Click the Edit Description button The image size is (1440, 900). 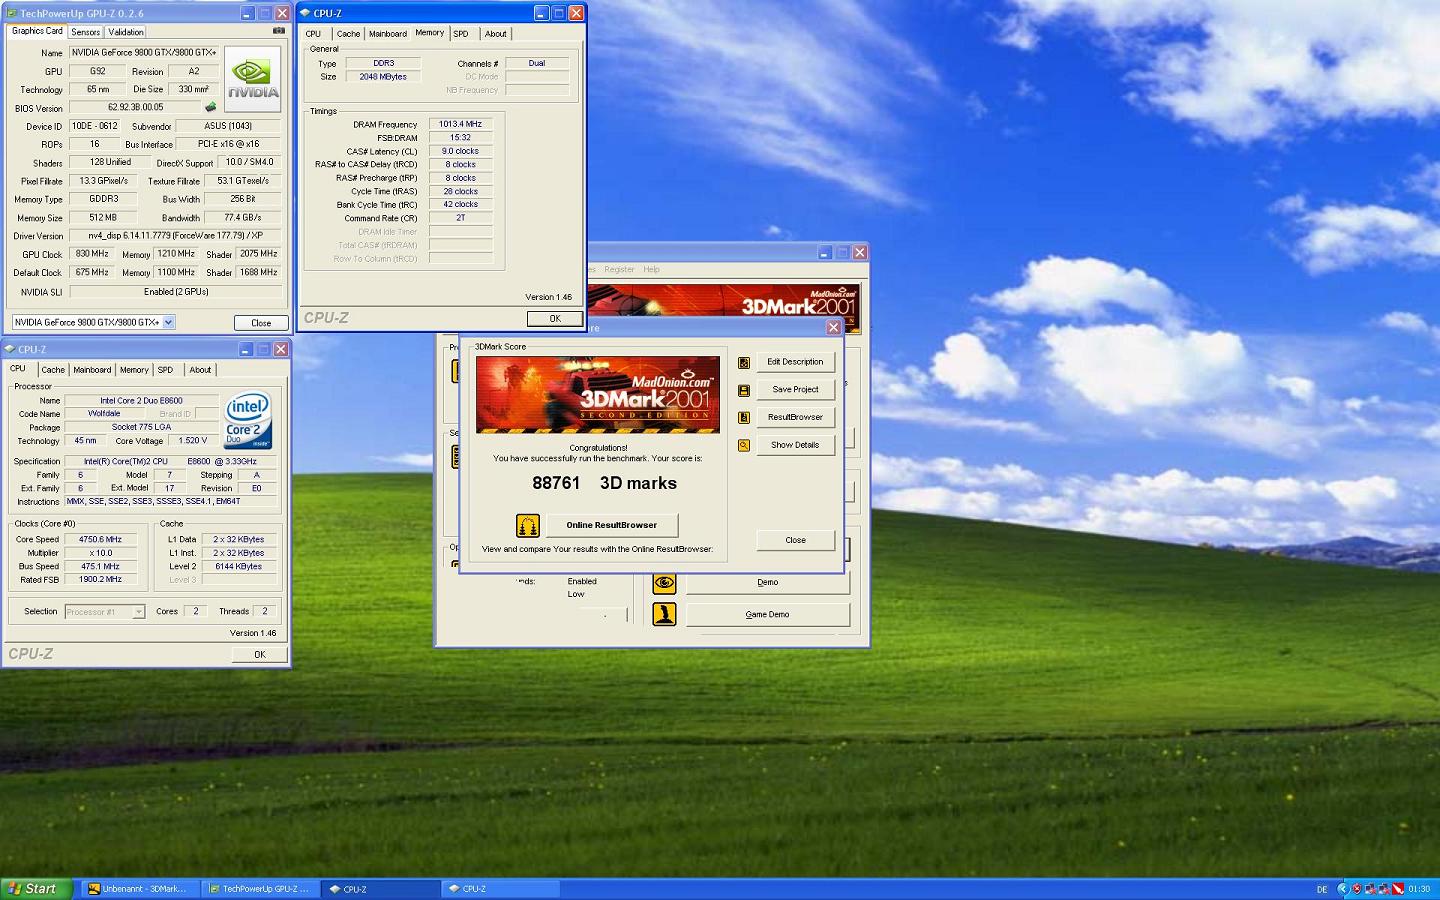[795, 362]
